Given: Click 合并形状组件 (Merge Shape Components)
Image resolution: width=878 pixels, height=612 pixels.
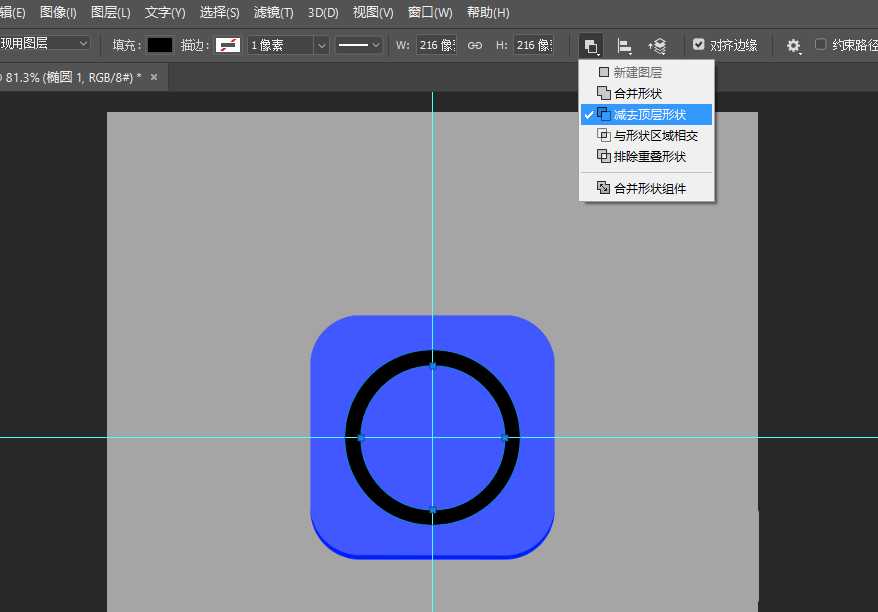Looking at the screenshot, I should point(647,188).
